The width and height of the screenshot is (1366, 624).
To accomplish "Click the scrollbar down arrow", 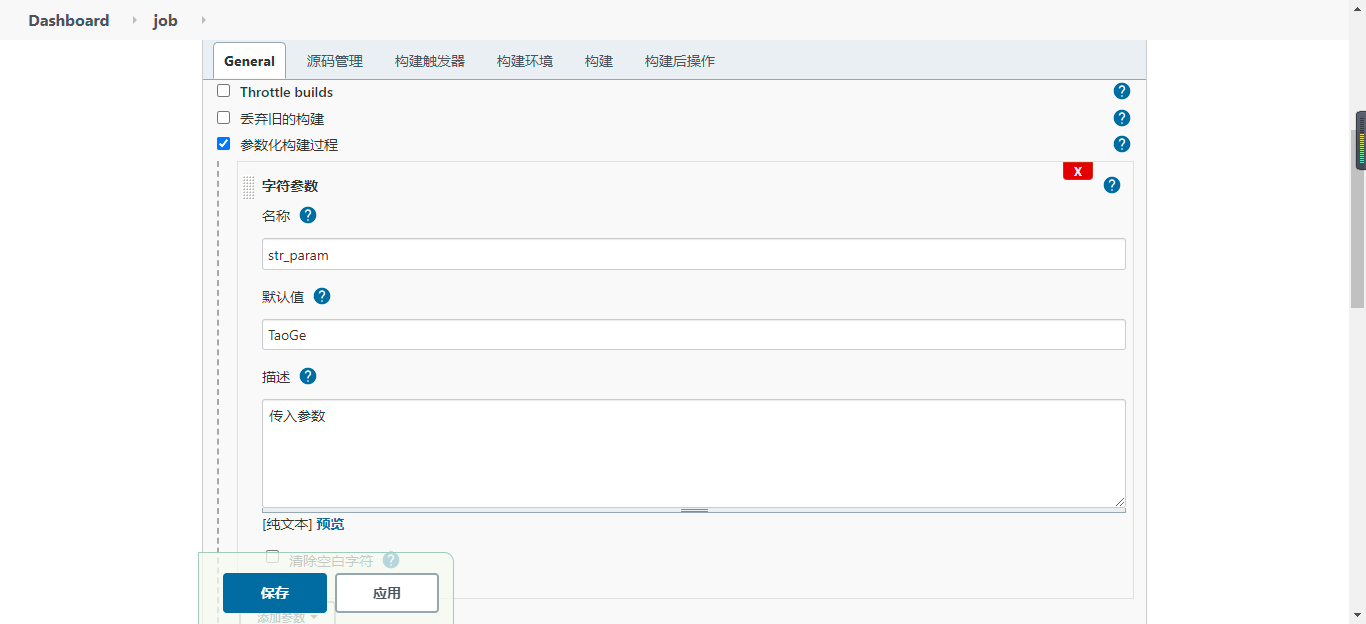I will [x=1358, y=614].
